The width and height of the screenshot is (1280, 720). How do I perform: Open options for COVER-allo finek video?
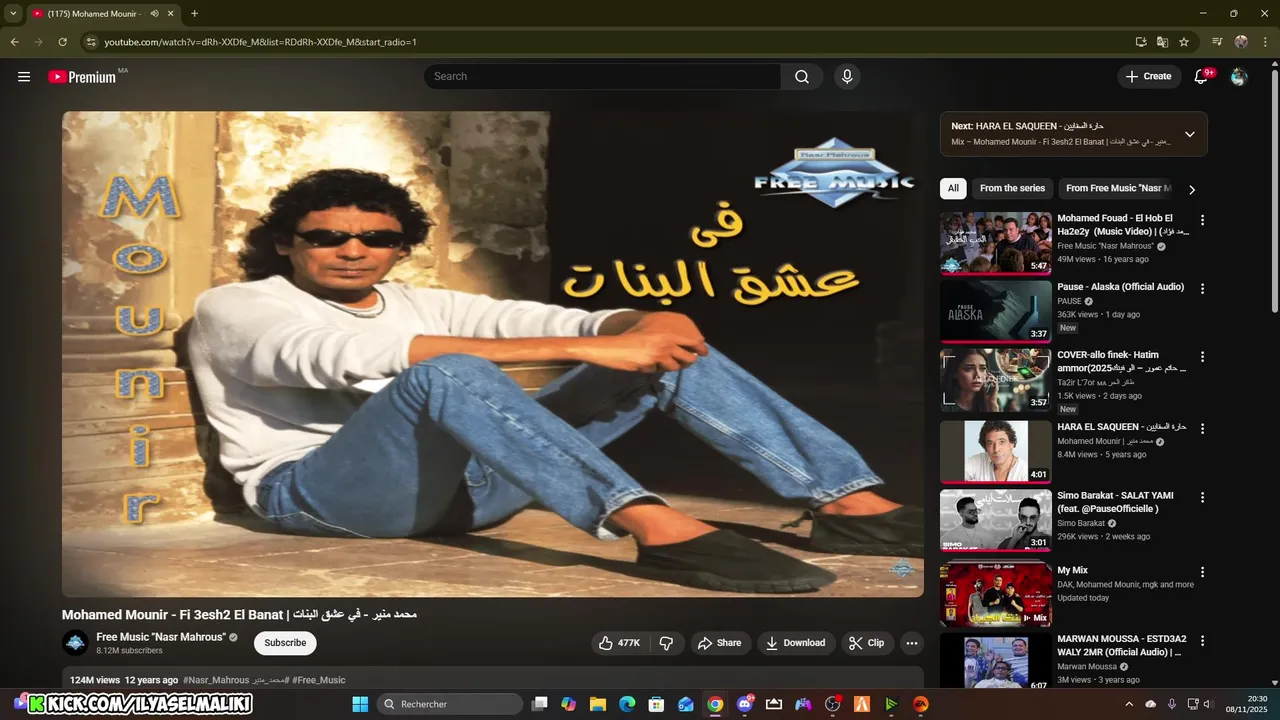[x=1202, y=357]
